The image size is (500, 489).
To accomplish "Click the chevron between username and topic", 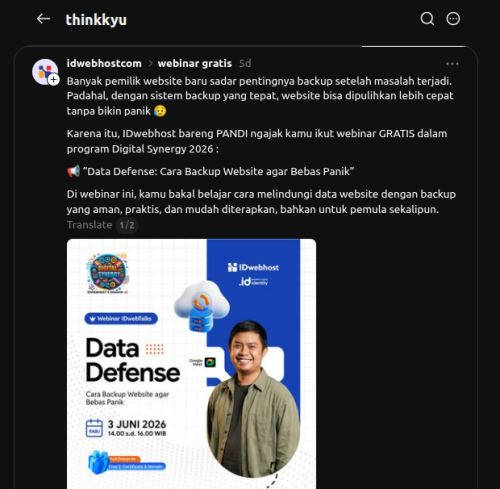I will pos(150,63).
